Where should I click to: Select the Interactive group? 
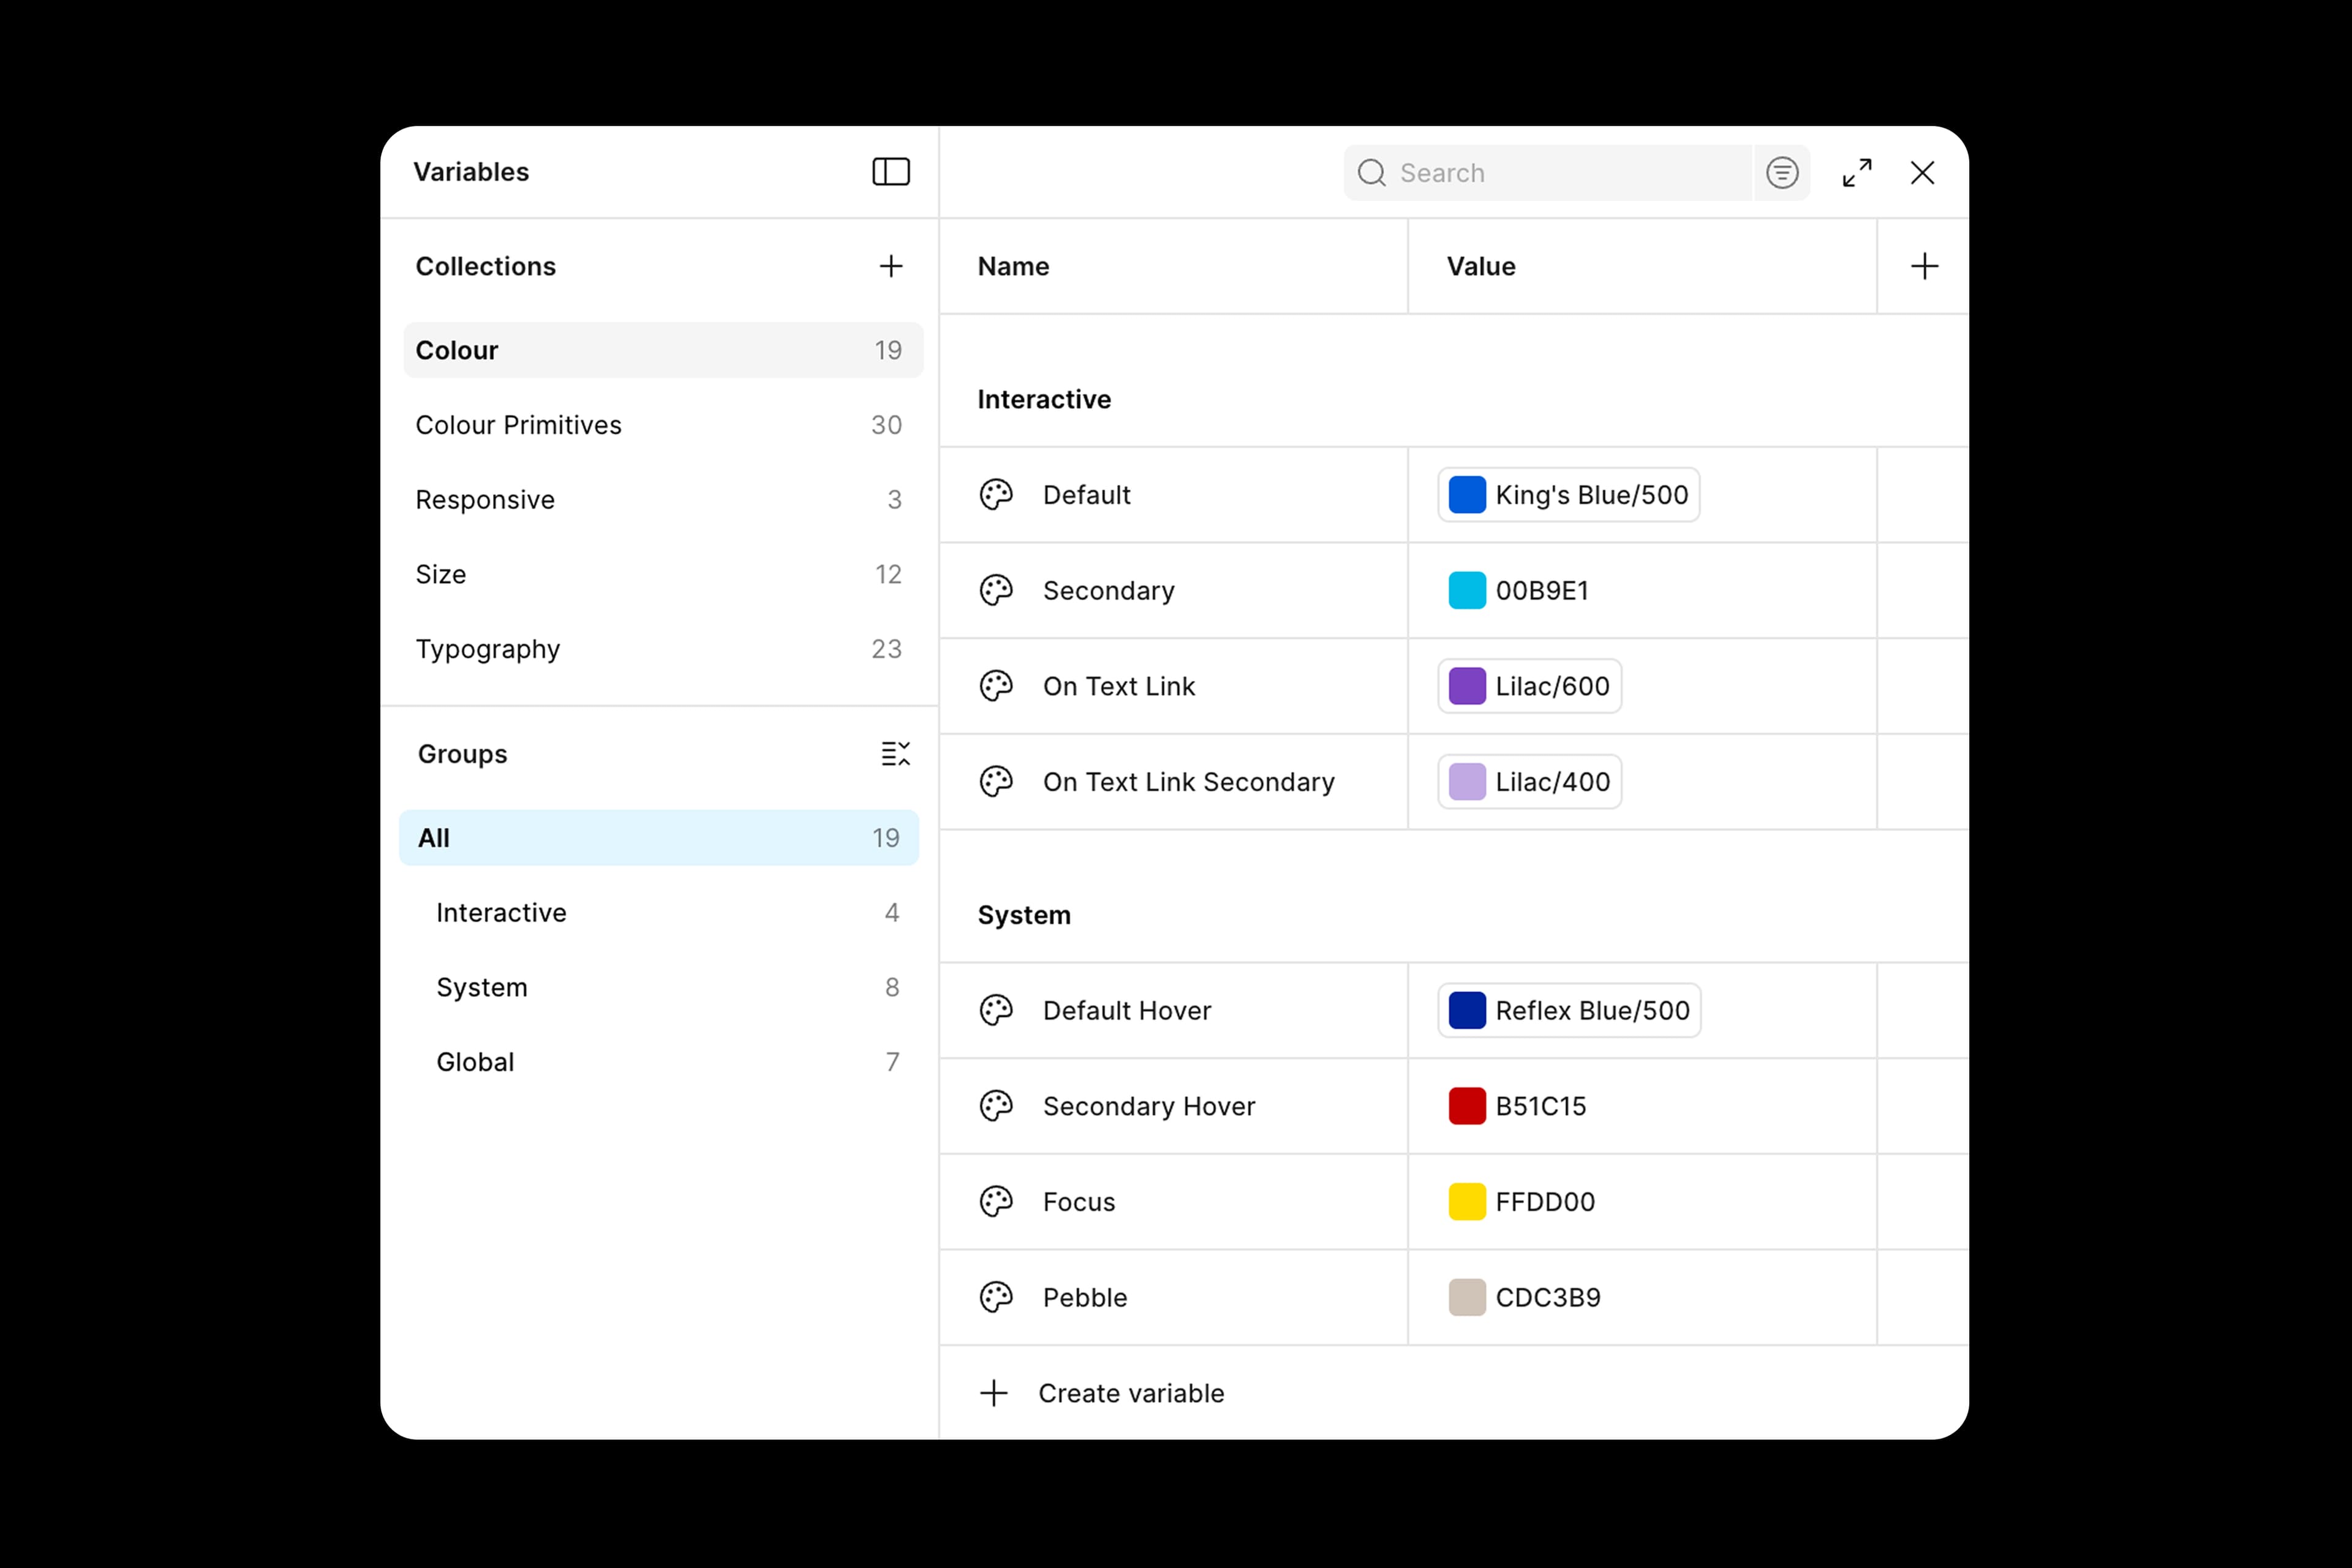(x=501, y=912)
